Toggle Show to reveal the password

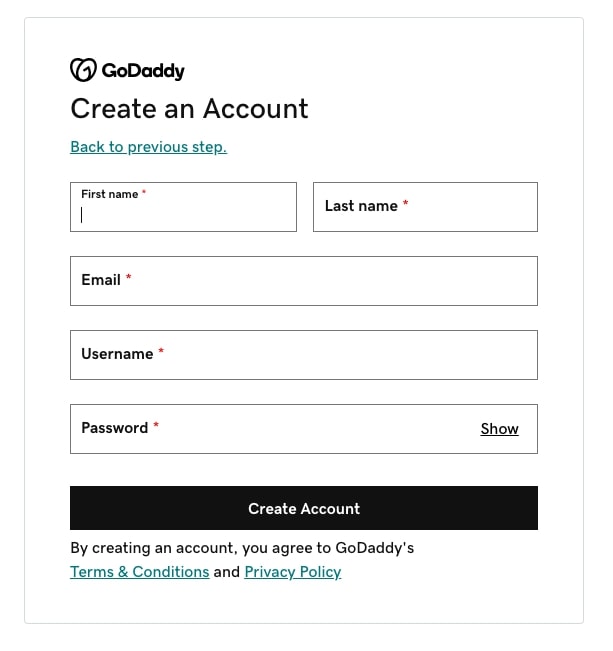[500, 429]
